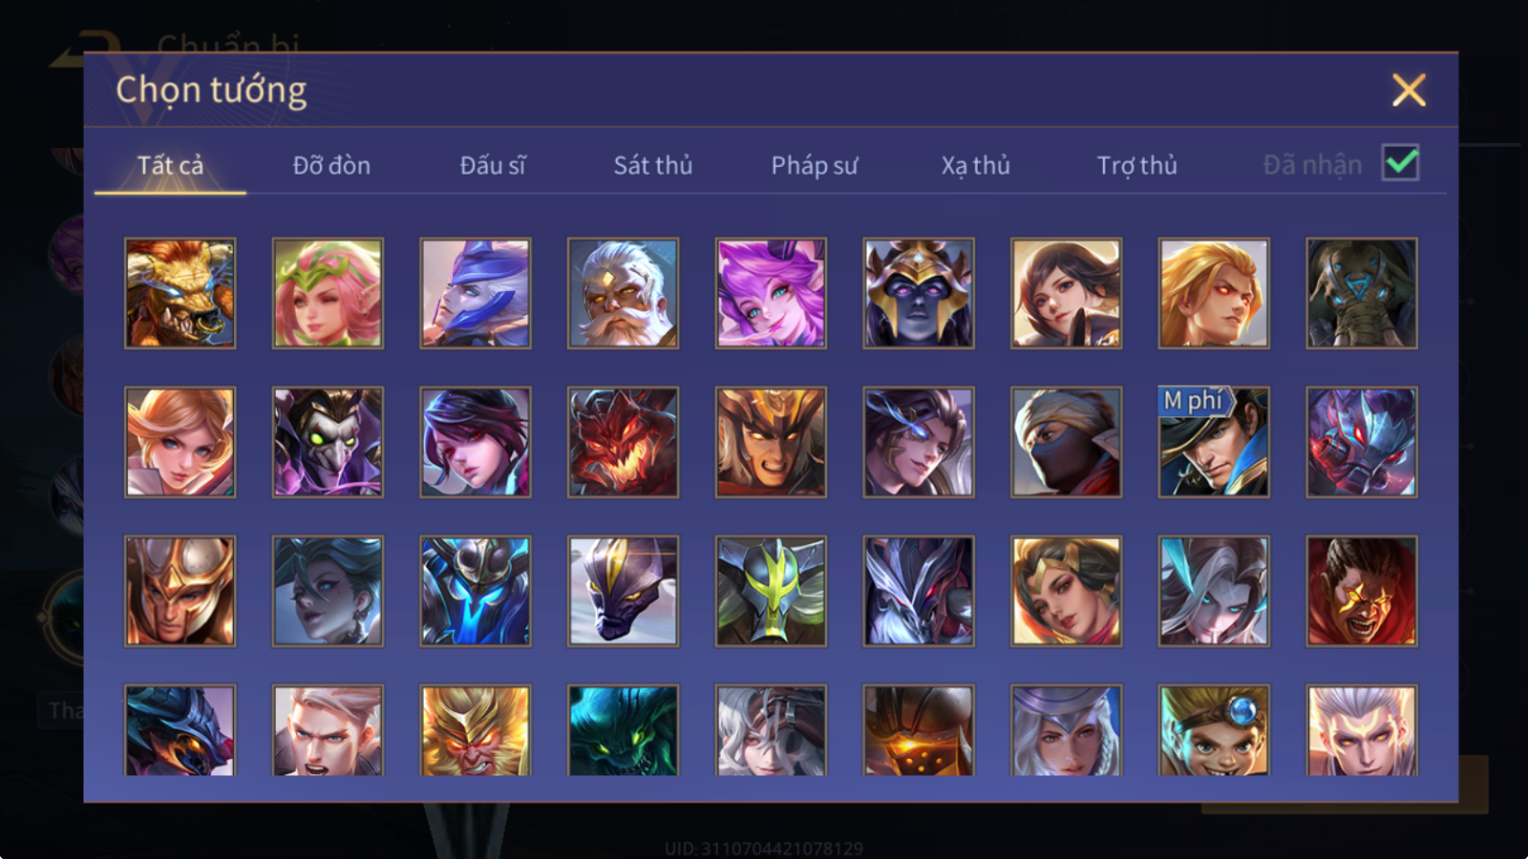Open the Sát thủ tab
The height and width of the screenshot is (859, 1528).
(x=653, y=165)
